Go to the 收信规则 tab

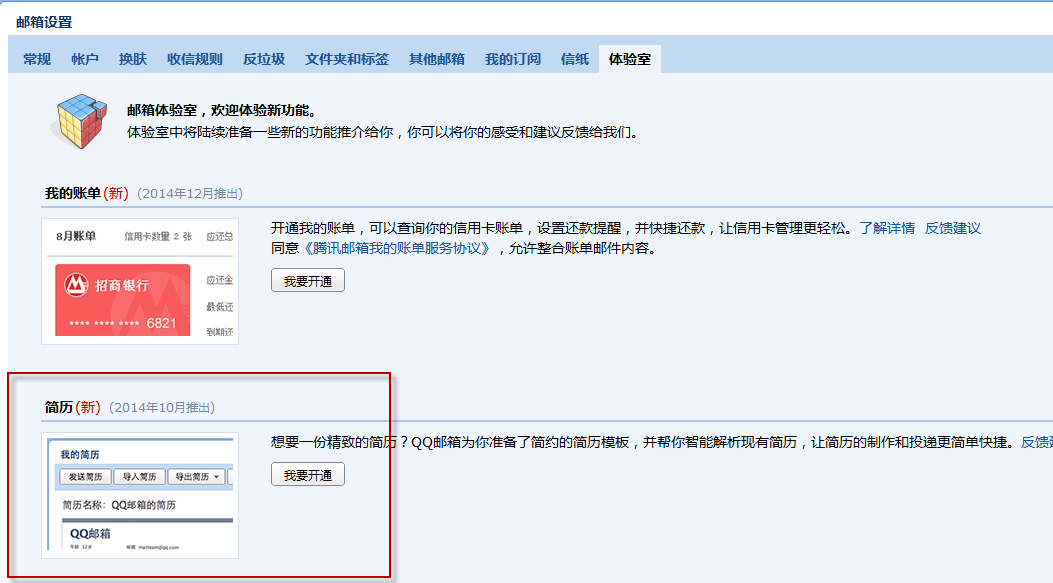(195, 59)
